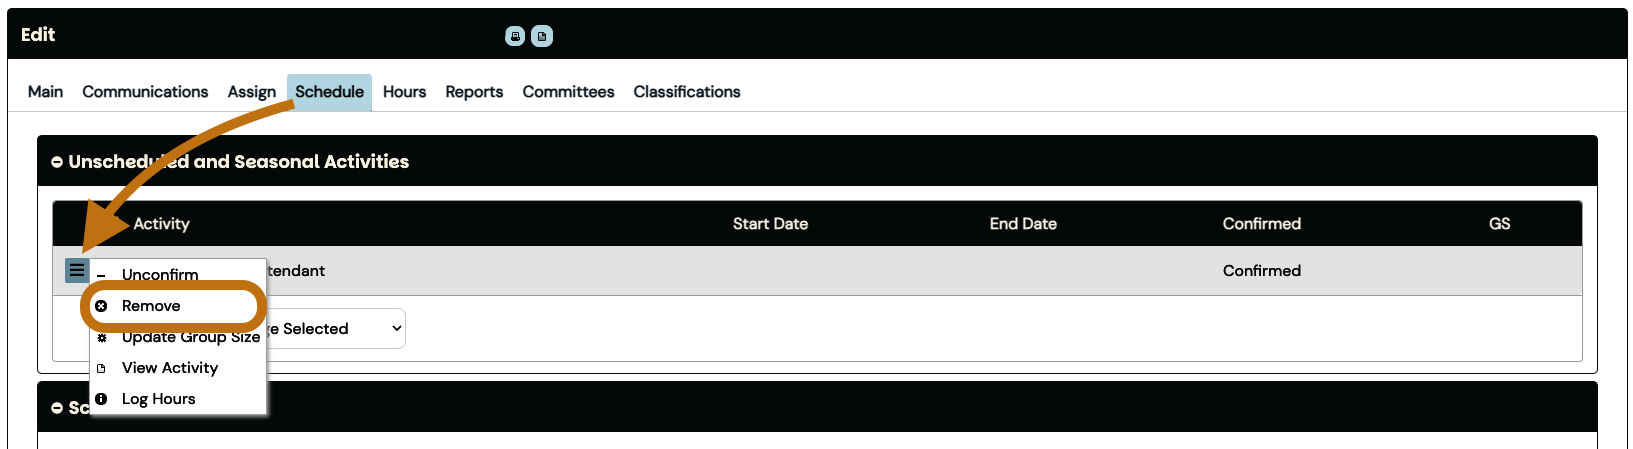The width and height of the screenshot is (1633, 449).
Task: Collapse Unscheduled and Seasonal Activities section
Action: [57, 162]
